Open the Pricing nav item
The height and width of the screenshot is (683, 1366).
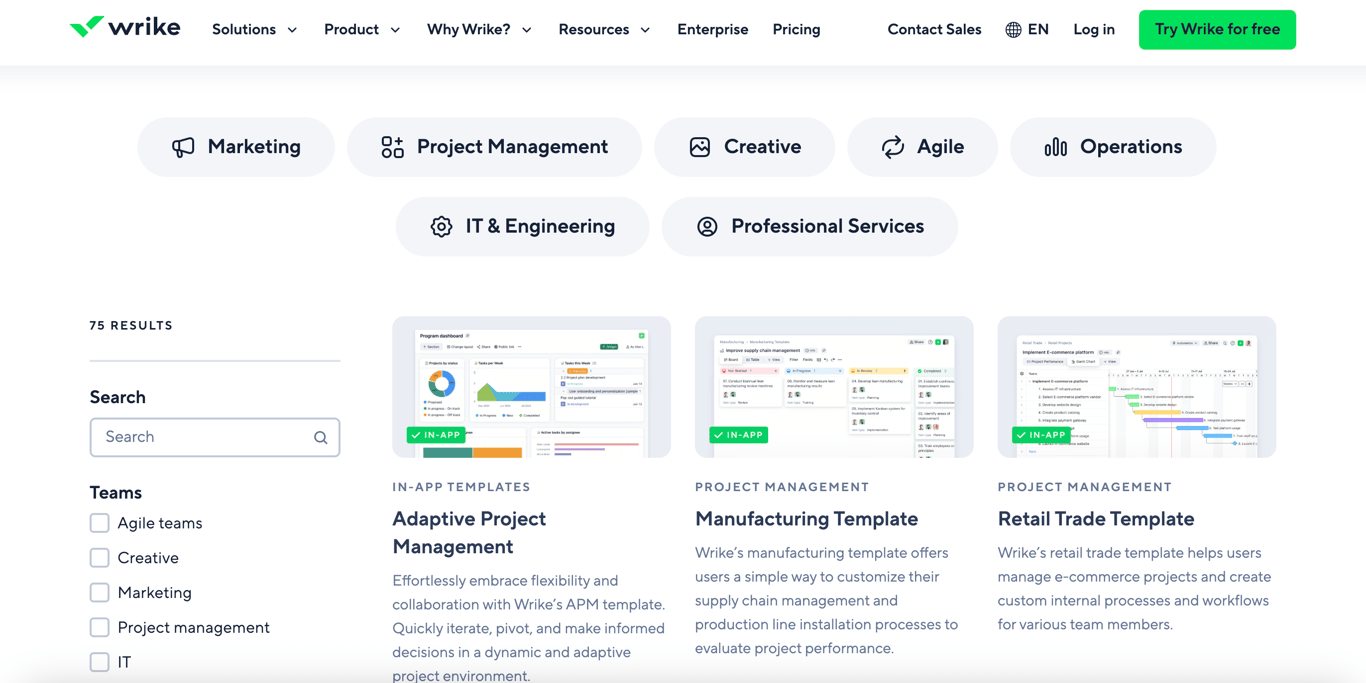[x=796, y=30]
